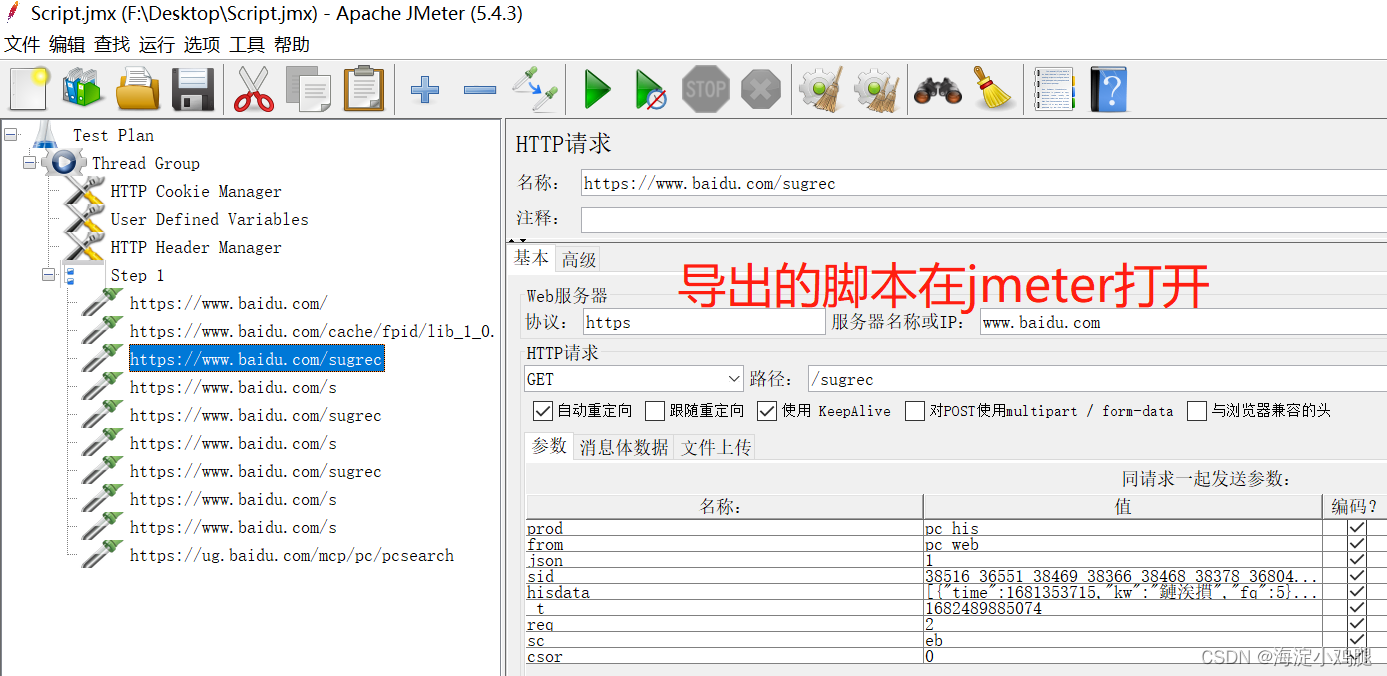Select User Defined Variables in tree

(209, 219)
